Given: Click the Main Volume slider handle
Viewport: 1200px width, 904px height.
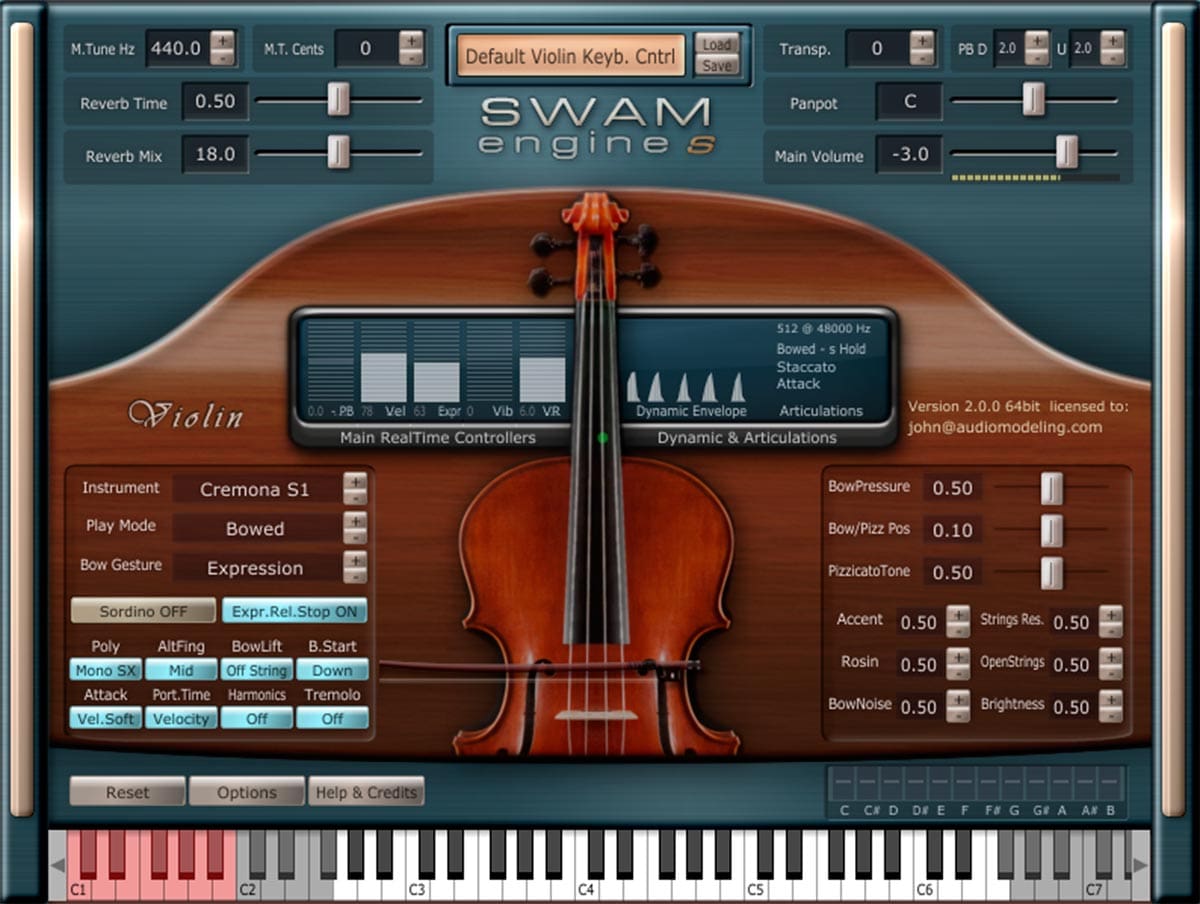Looking at the screenshot, I should click(1067, 153).
